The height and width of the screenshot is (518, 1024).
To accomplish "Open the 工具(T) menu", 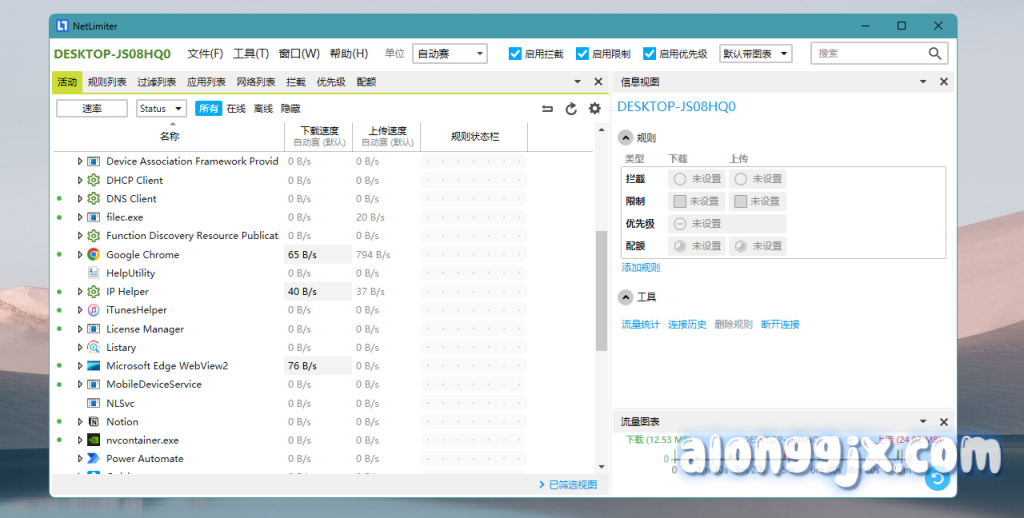I will click(250, 54).
